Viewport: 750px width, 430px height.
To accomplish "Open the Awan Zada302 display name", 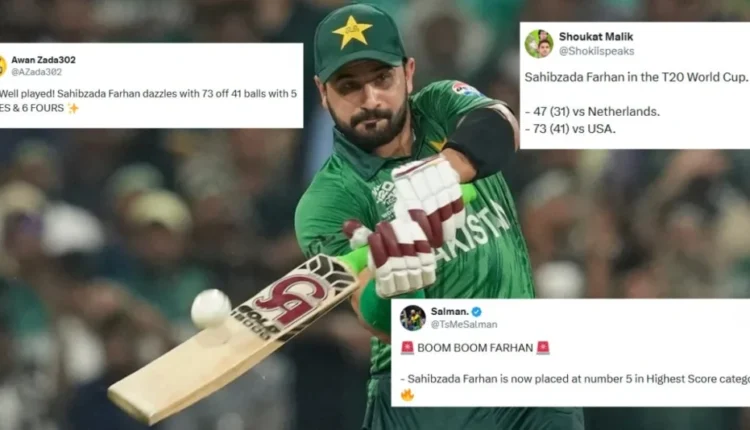I will [x=44, y=60].
